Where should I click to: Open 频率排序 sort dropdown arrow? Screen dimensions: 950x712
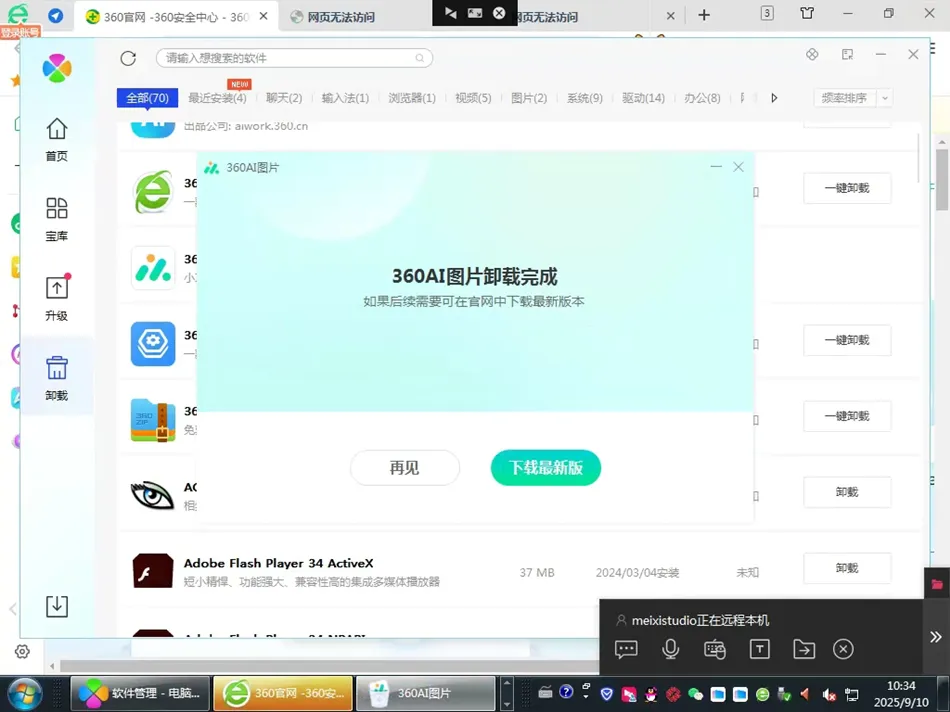[x=885, y=98]
